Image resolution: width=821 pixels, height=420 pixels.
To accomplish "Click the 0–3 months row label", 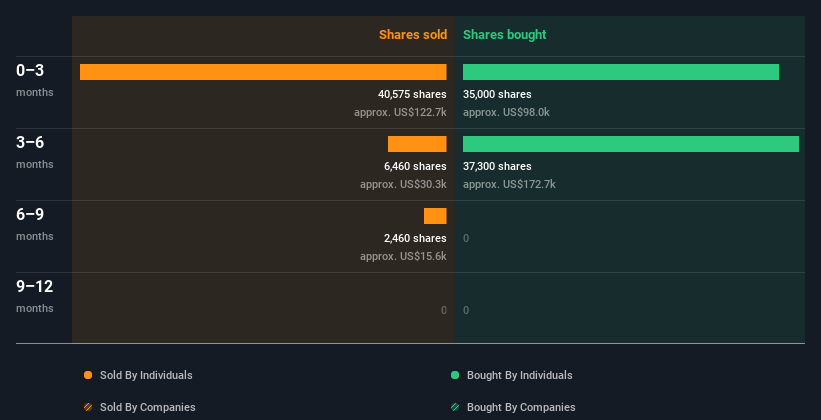I will [35, 80].
